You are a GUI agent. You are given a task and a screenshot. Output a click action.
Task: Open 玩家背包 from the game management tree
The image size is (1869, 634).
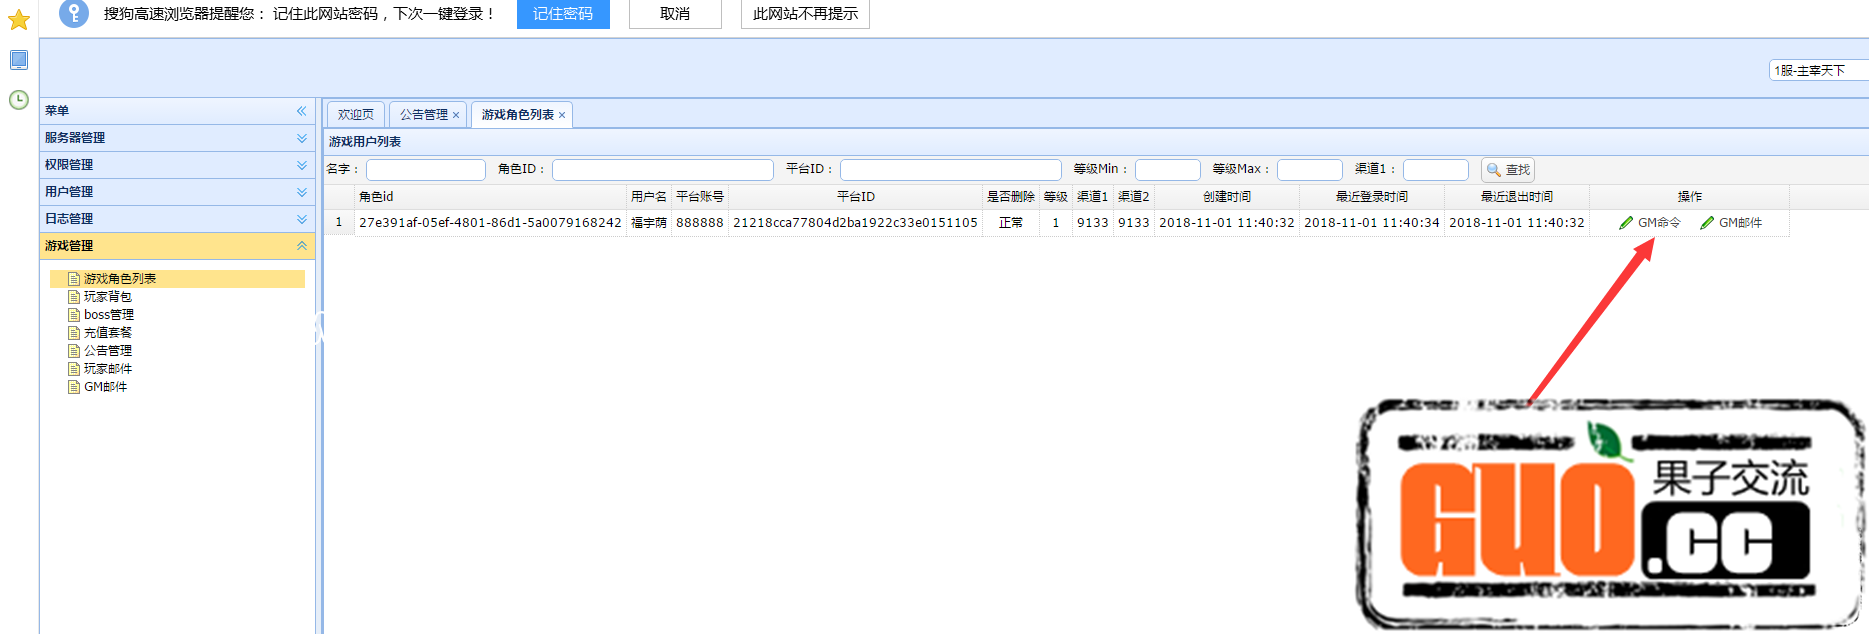coord(107,297)
